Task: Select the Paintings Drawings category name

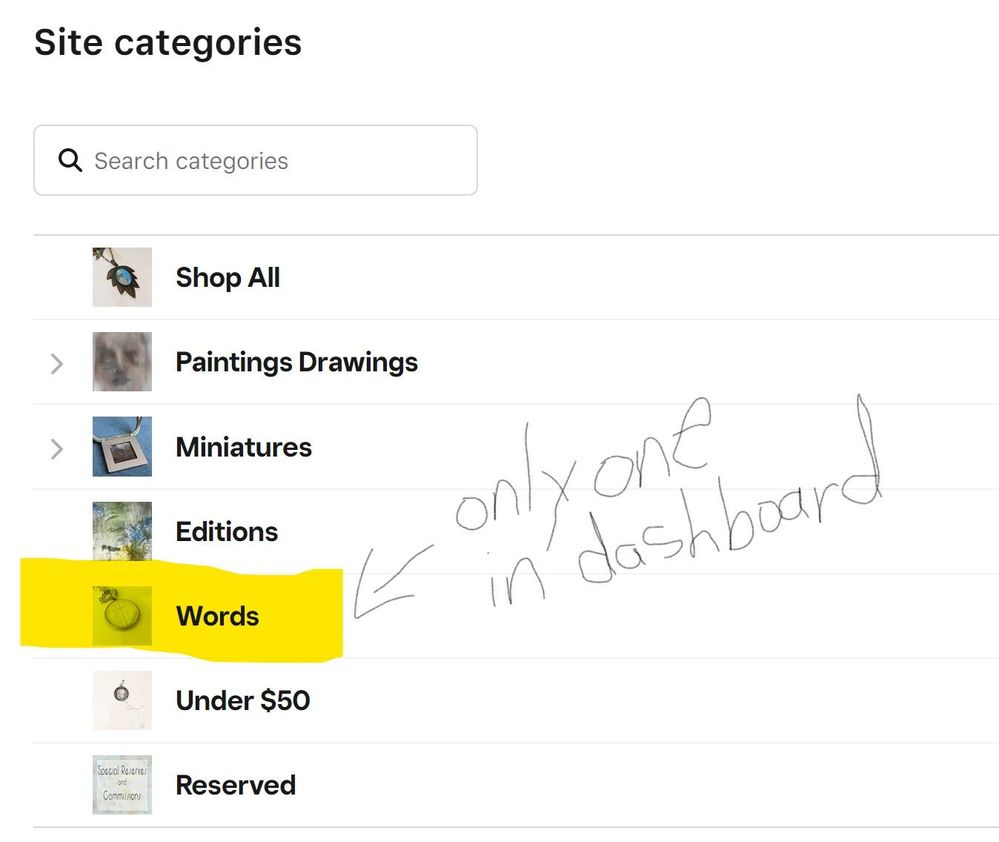Action: pyautogui.click(x=296, y=362)
